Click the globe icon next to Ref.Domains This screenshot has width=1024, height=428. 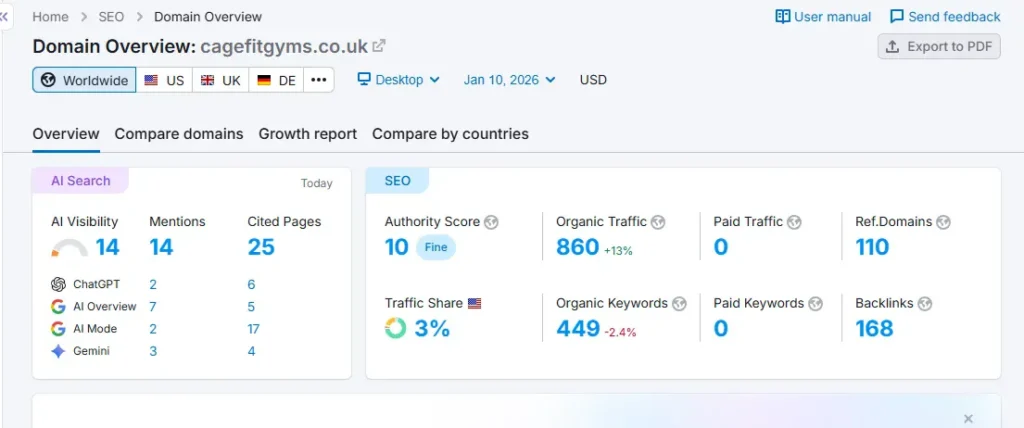tap(943, 222)
